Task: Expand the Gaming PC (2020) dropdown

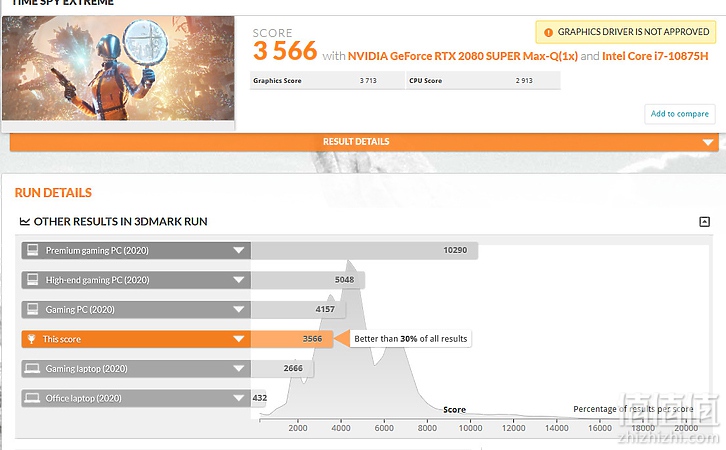Action: [238, 310]
